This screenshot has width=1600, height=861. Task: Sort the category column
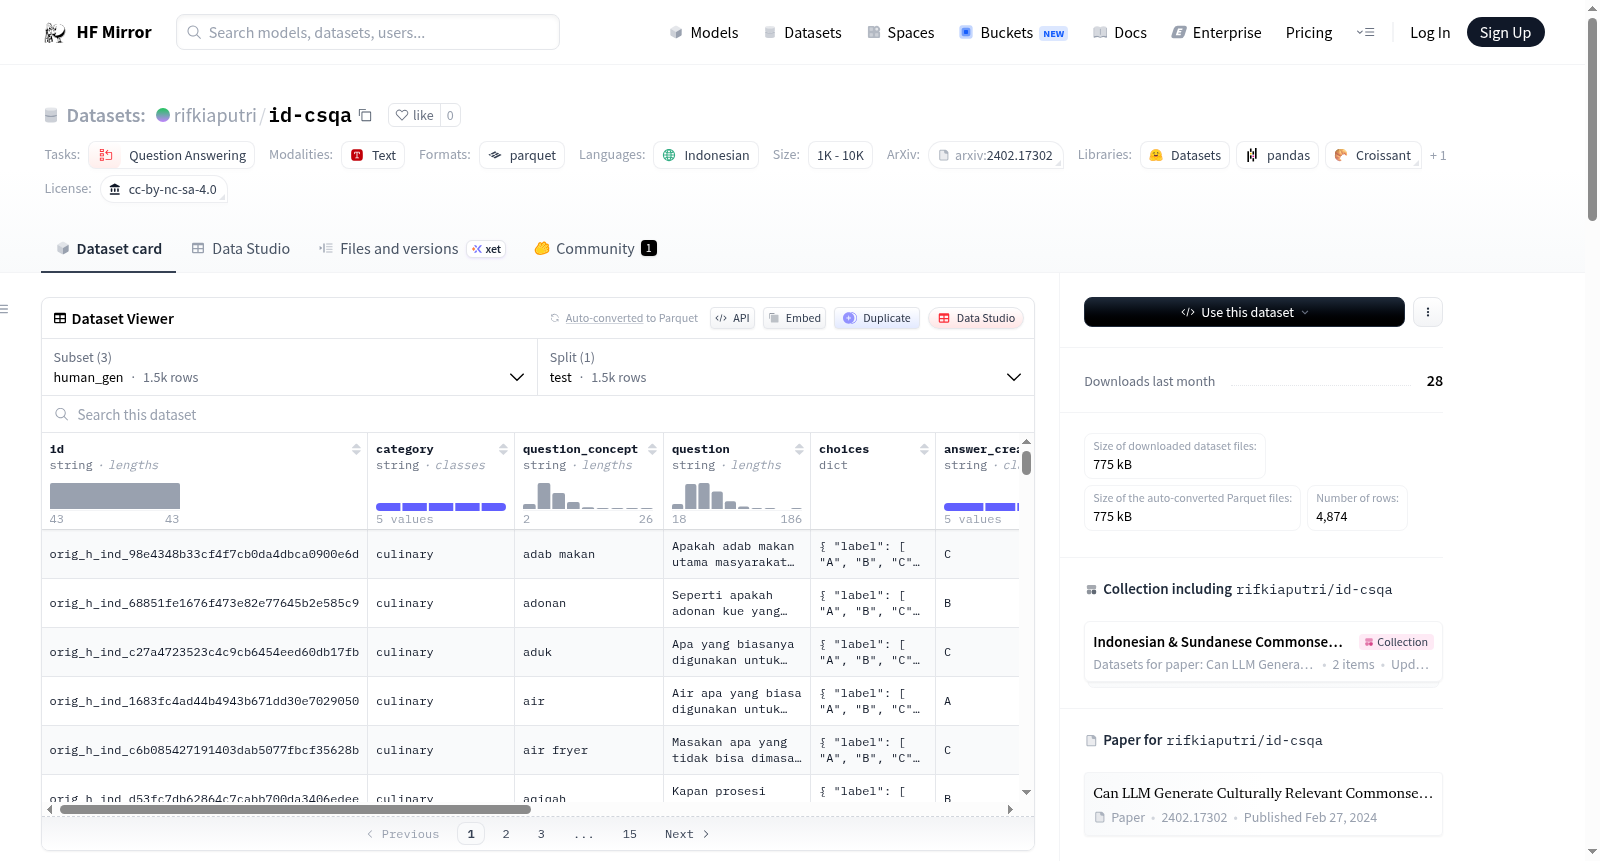click(503, 449)
